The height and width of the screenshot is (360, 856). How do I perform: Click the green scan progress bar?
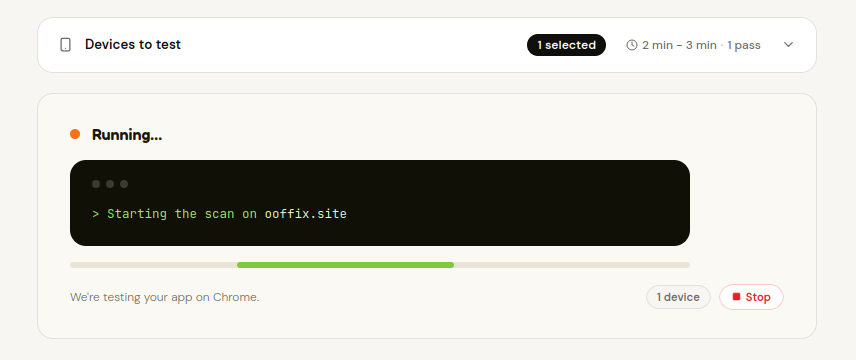(x=345, y=265)
